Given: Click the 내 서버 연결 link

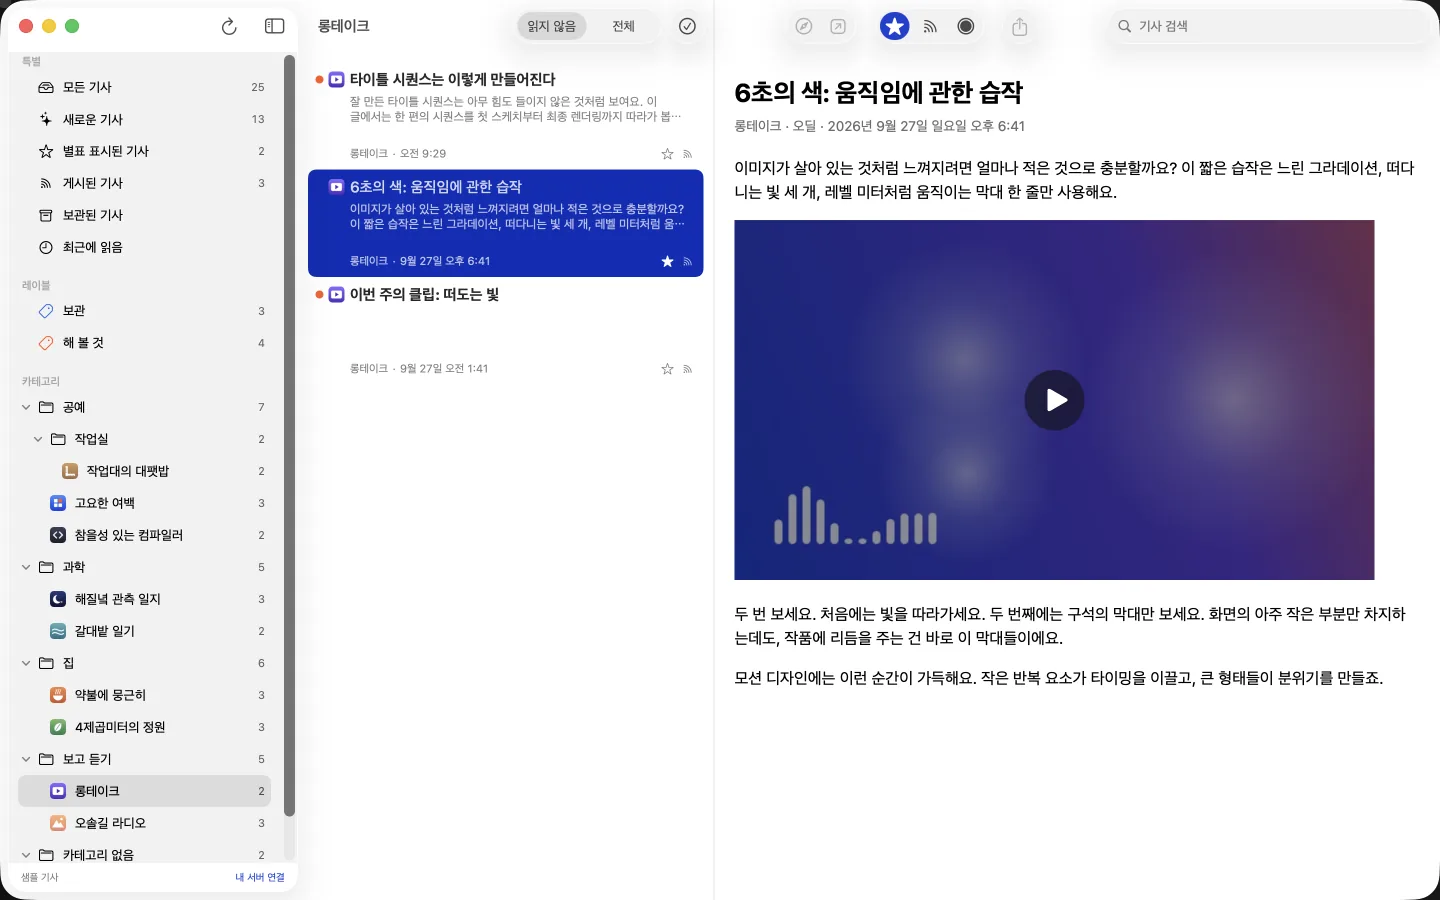Looking at the screenshot, I should coord(260,877).
